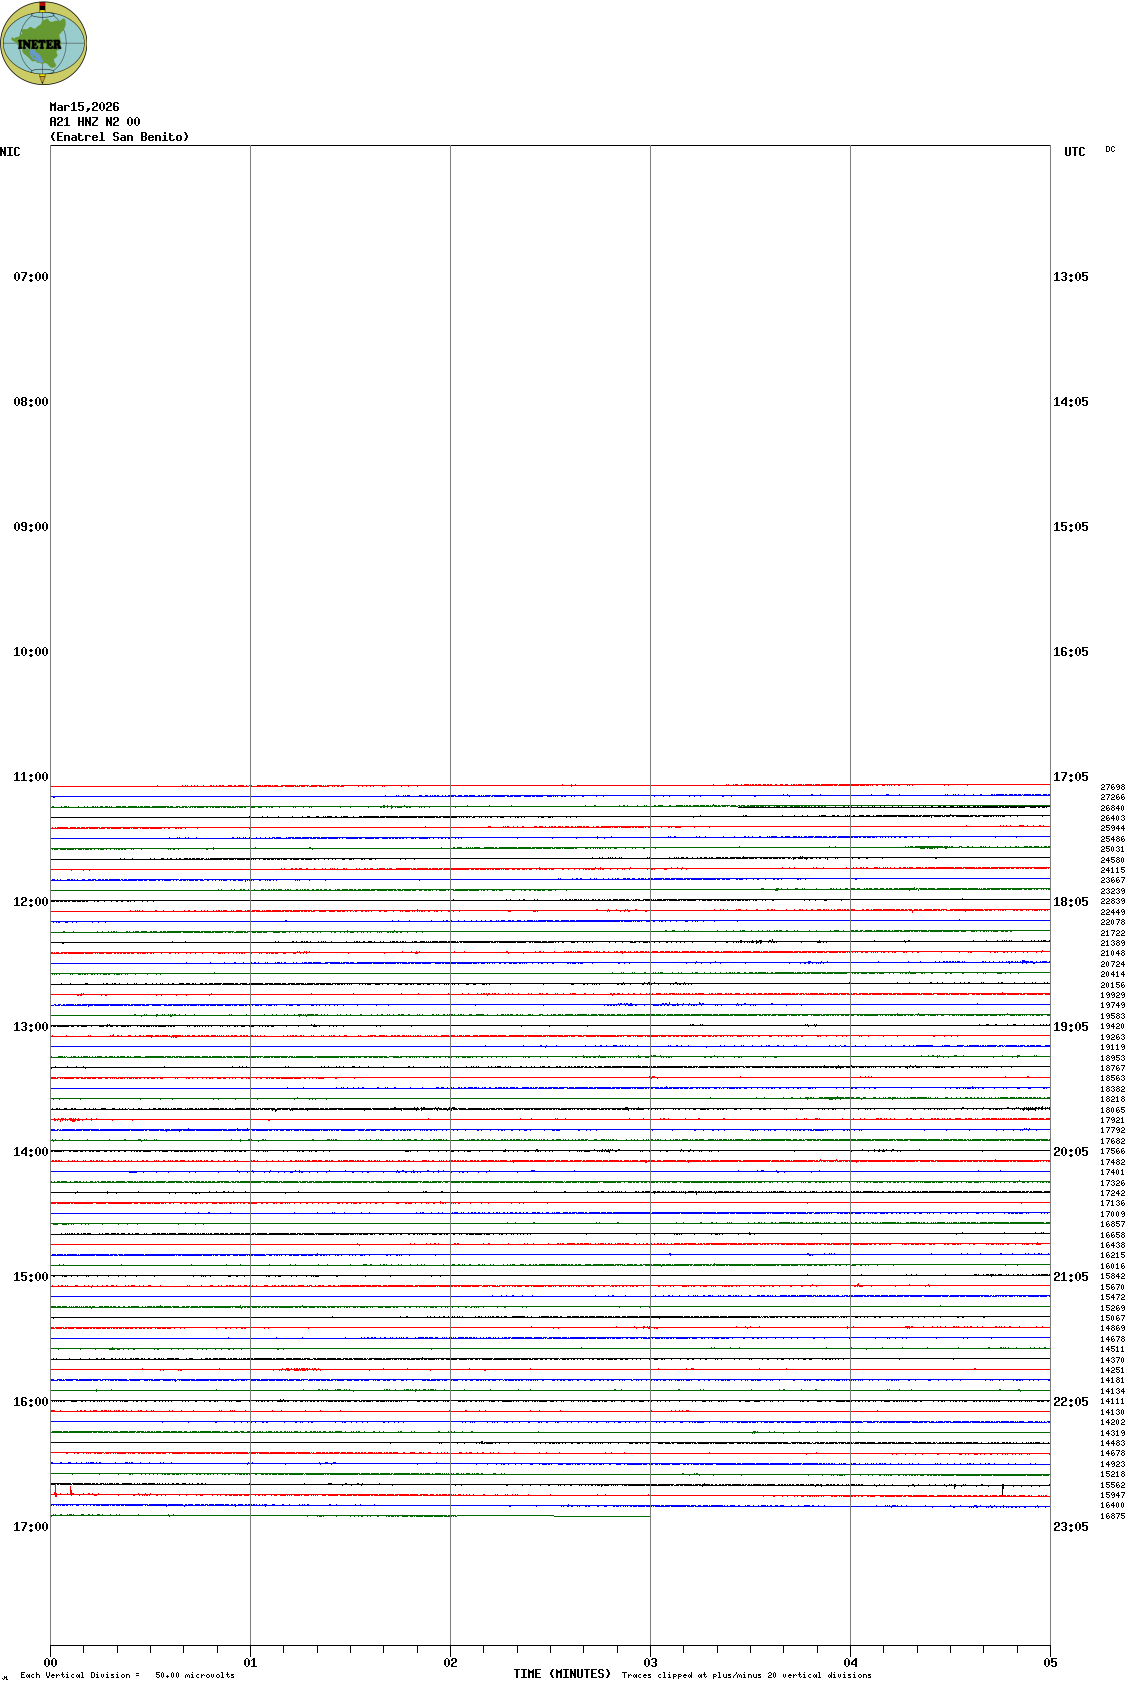Click the 00 minute tick on time axis

[50, 1663]
